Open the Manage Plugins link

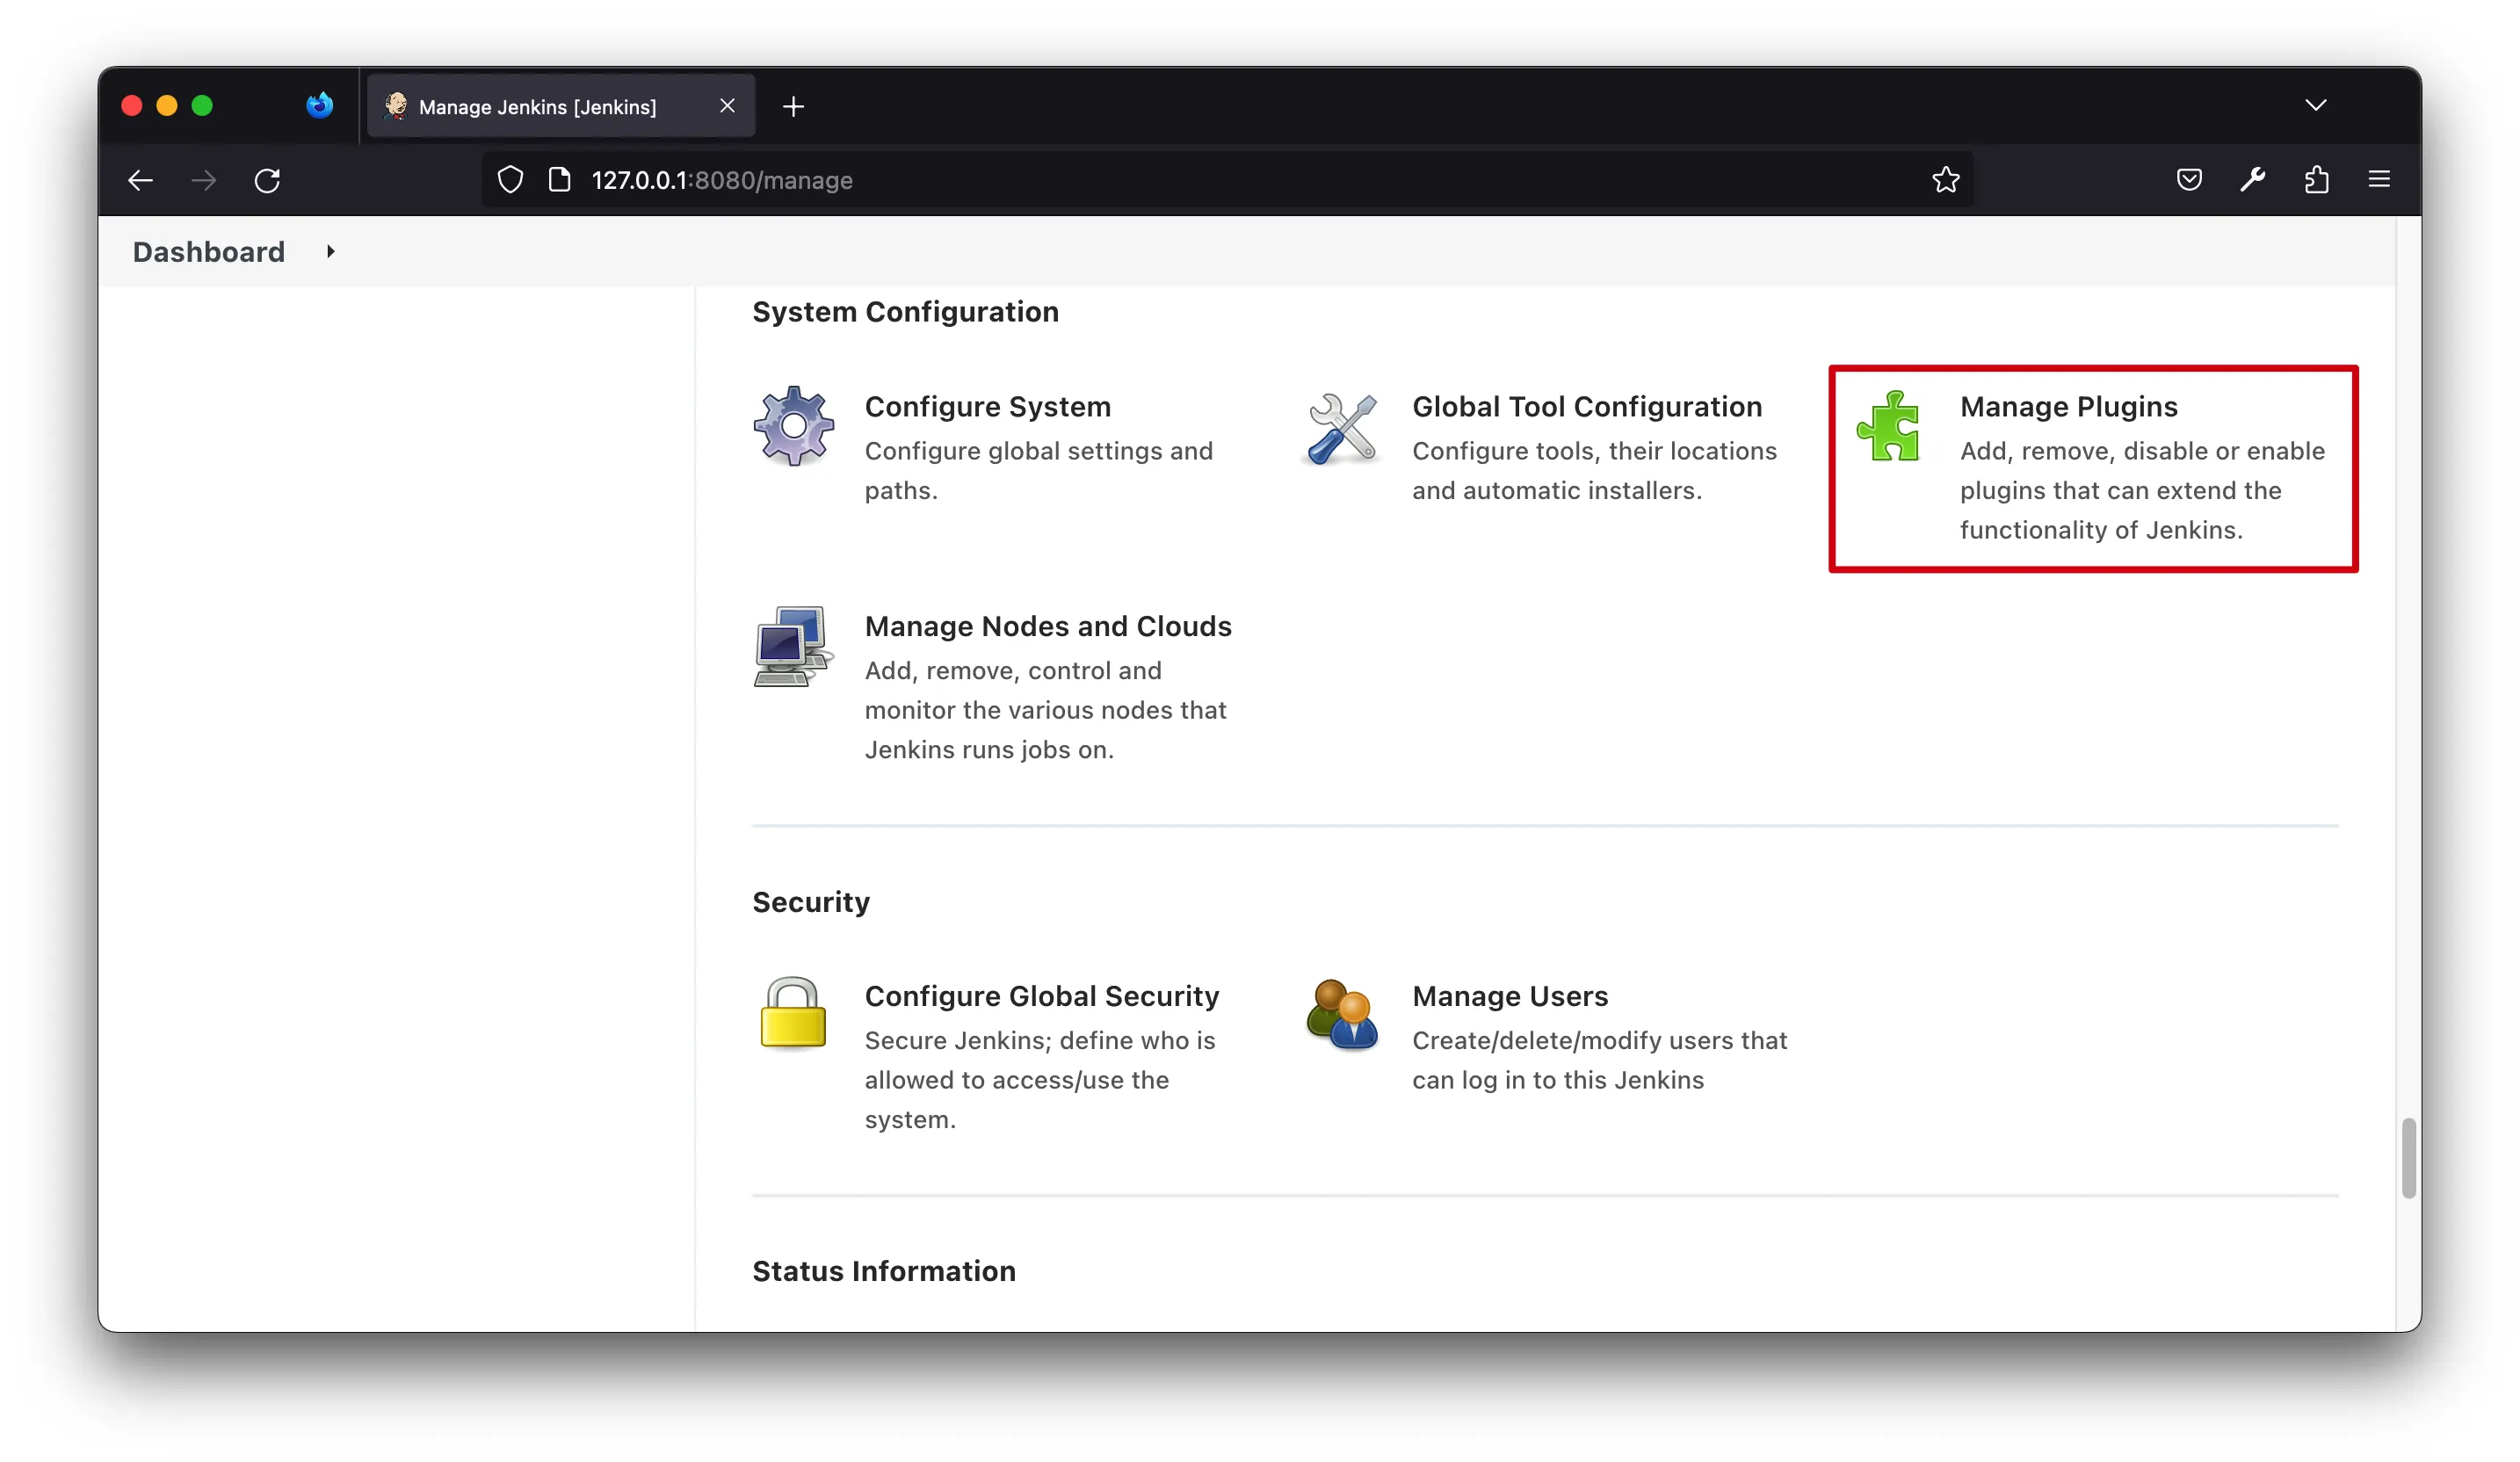coord(2068,407)
